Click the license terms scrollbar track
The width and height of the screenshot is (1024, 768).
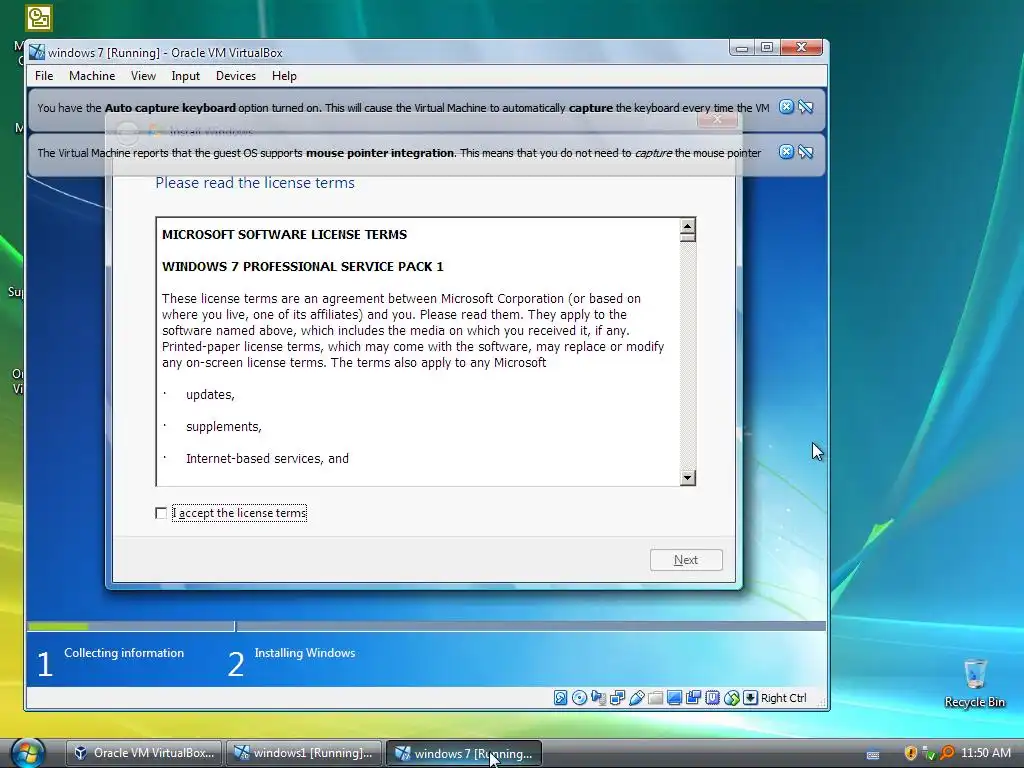pos(687,356)
